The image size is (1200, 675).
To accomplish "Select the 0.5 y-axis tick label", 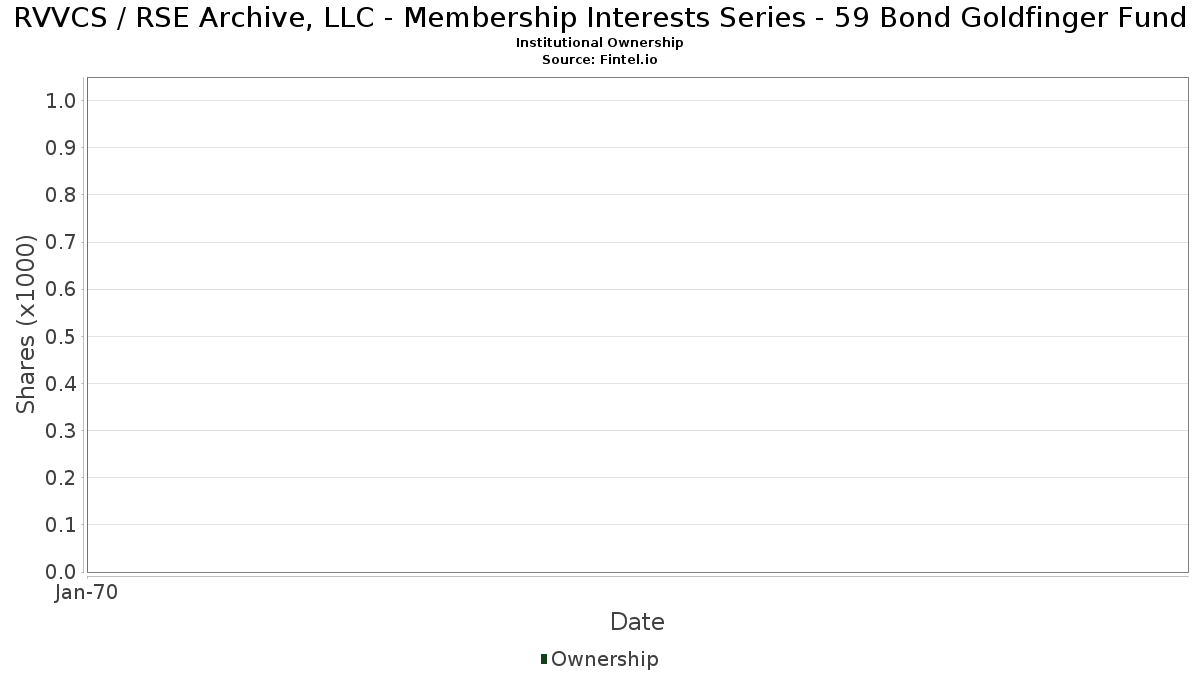I will click(62, 337).
